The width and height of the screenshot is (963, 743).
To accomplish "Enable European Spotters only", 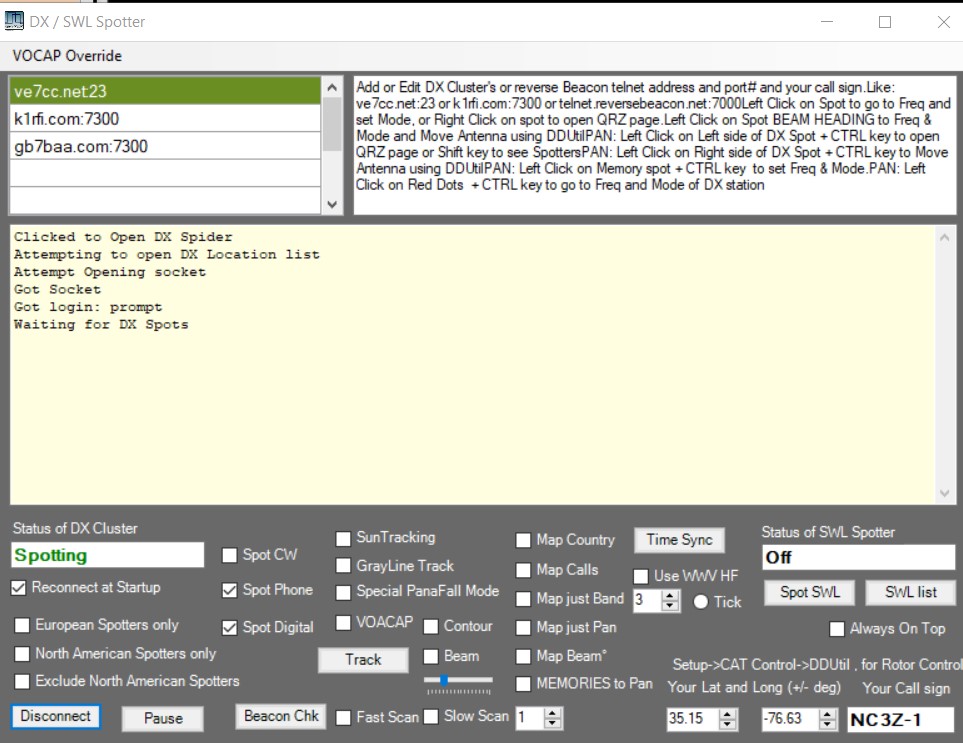I will pyautogui.click(x=22, y=625).
